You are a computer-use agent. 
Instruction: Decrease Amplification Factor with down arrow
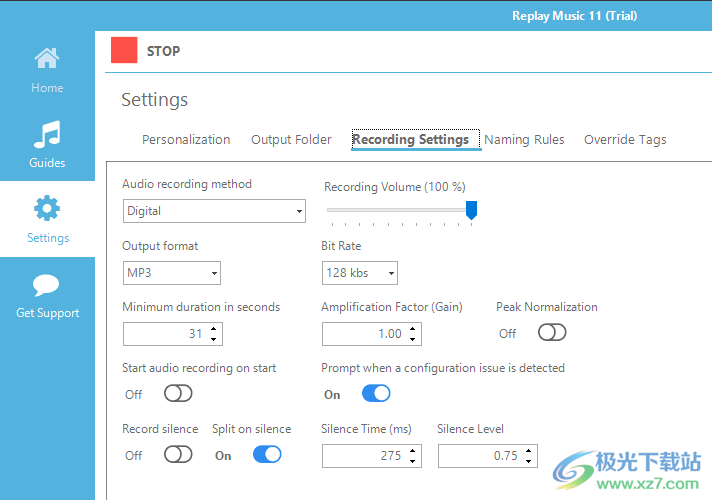coord(412,339)
